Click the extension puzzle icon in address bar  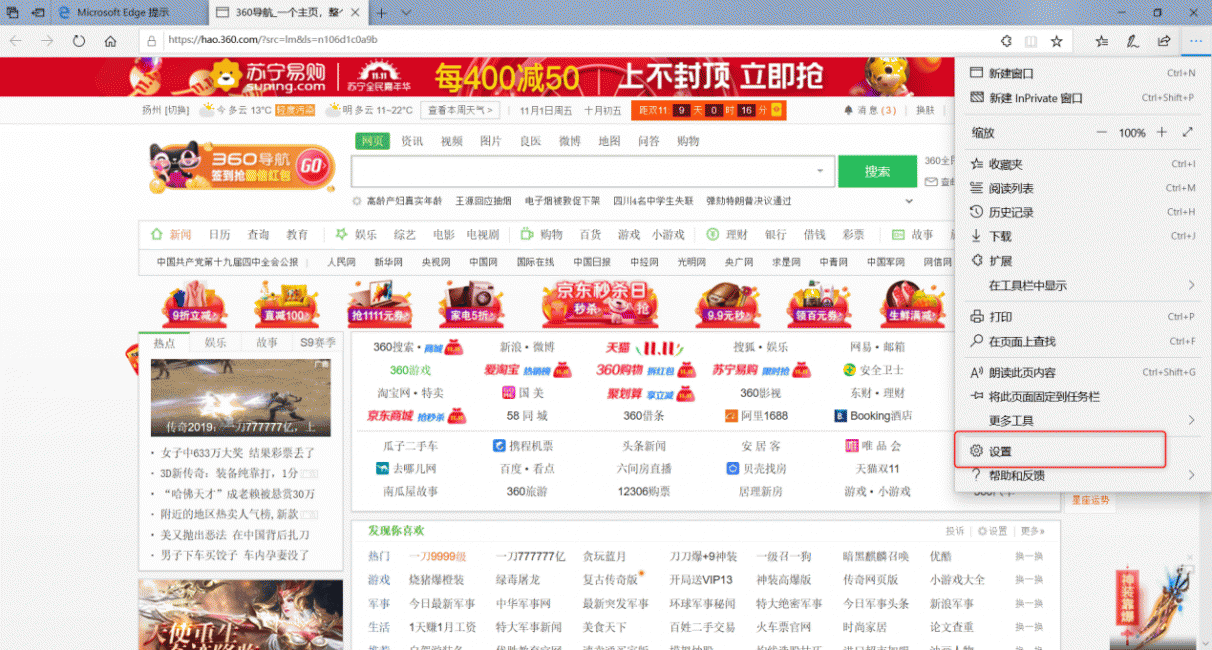coord(1006,41)
